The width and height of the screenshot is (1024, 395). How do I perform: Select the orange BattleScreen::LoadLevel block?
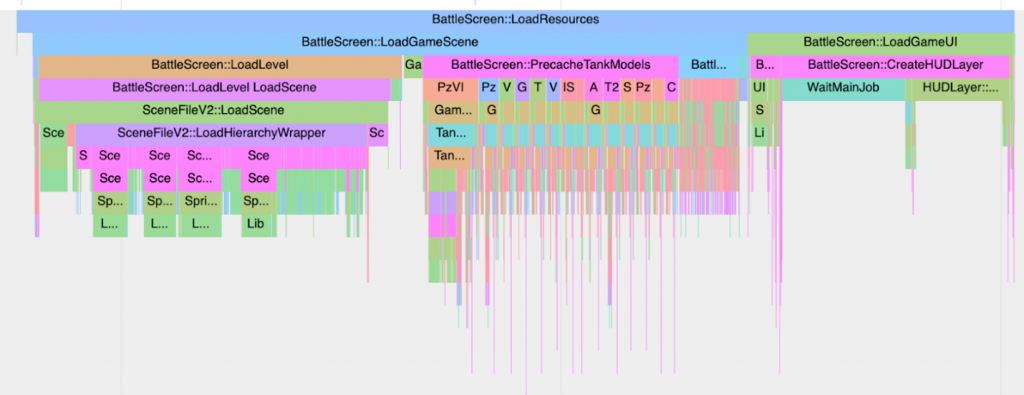tap(220, 65)
